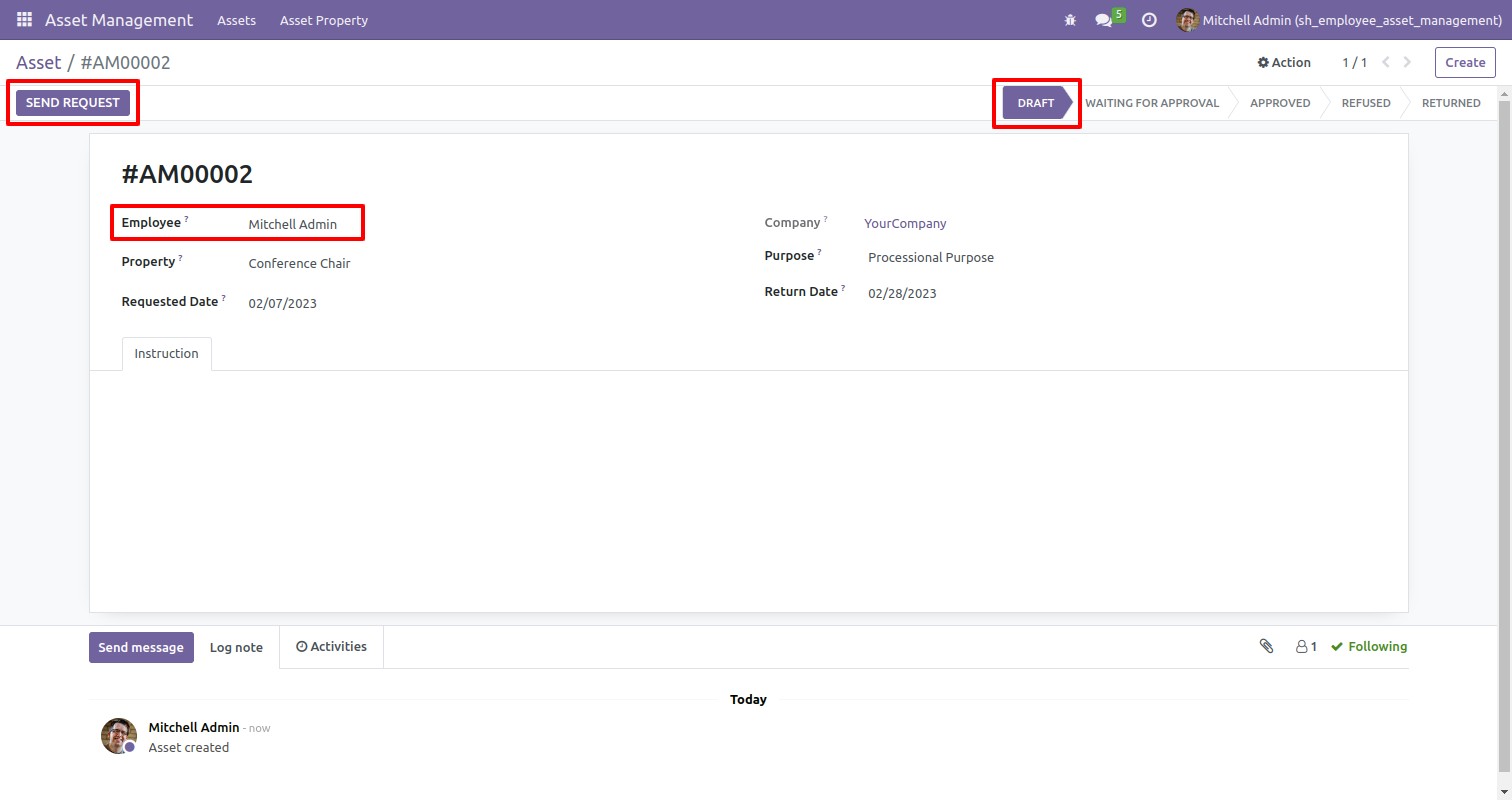Open the activities clock icon in navbar

[1149, 20]
